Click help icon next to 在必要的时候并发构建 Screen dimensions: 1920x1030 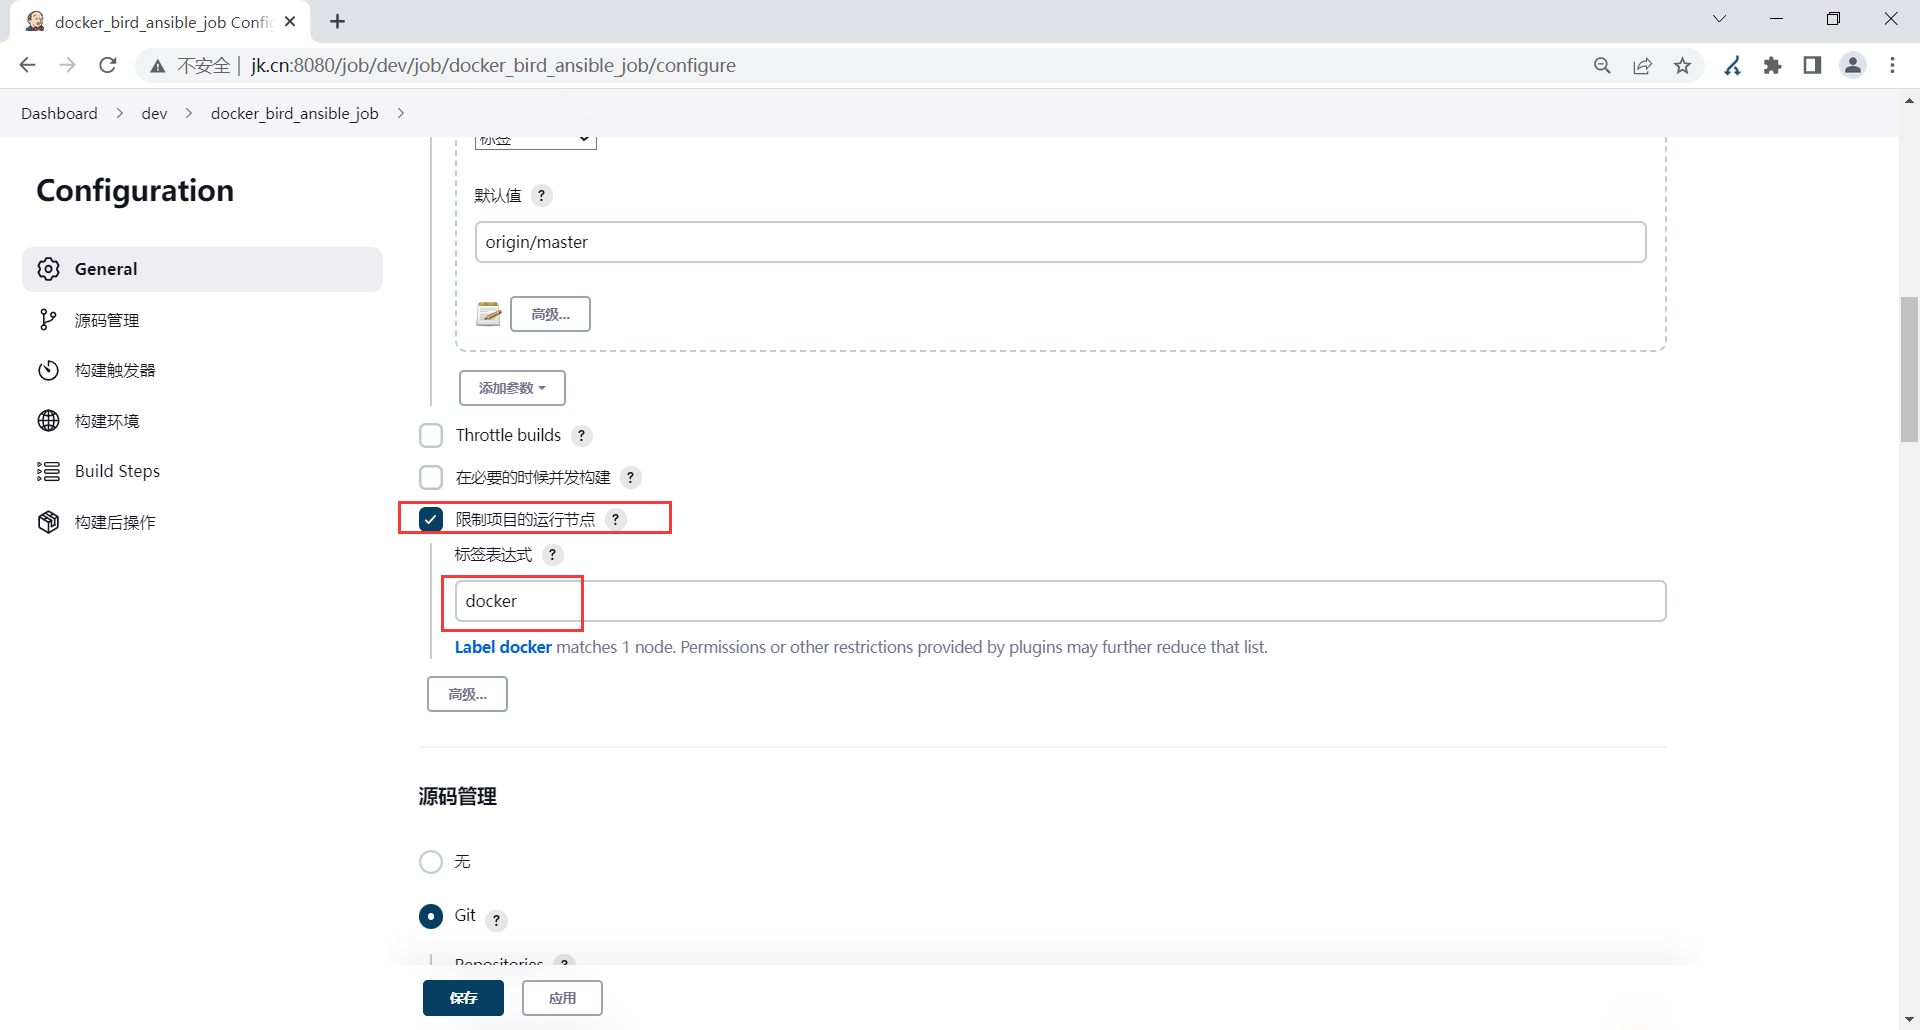tap(630, 477)
